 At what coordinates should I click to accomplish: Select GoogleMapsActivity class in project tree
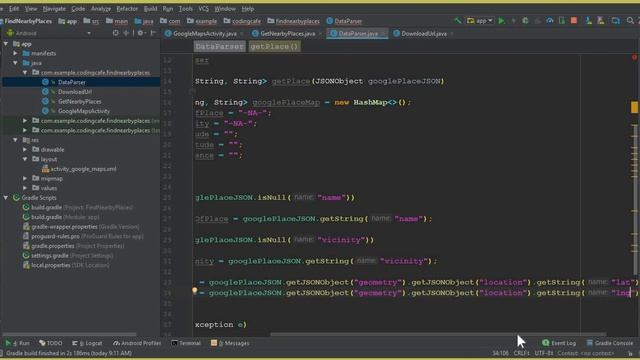click(84, 111)
